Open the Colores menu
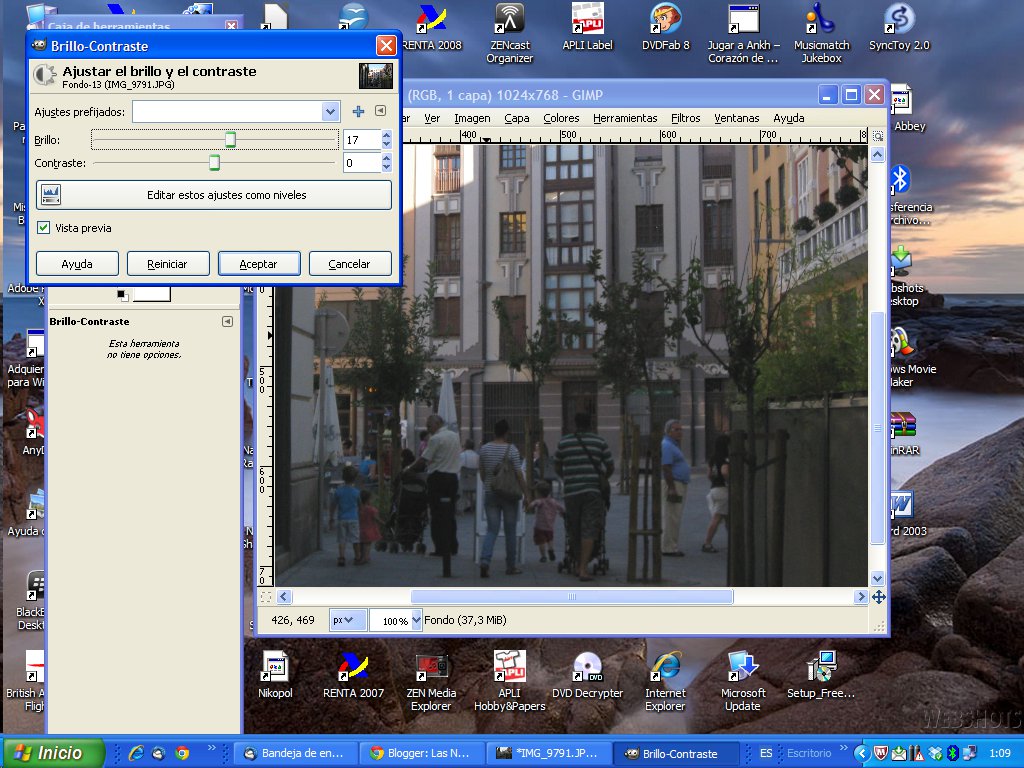This screenshot has height=768, width=1024. pyautogui.click(x=561, y=118)
